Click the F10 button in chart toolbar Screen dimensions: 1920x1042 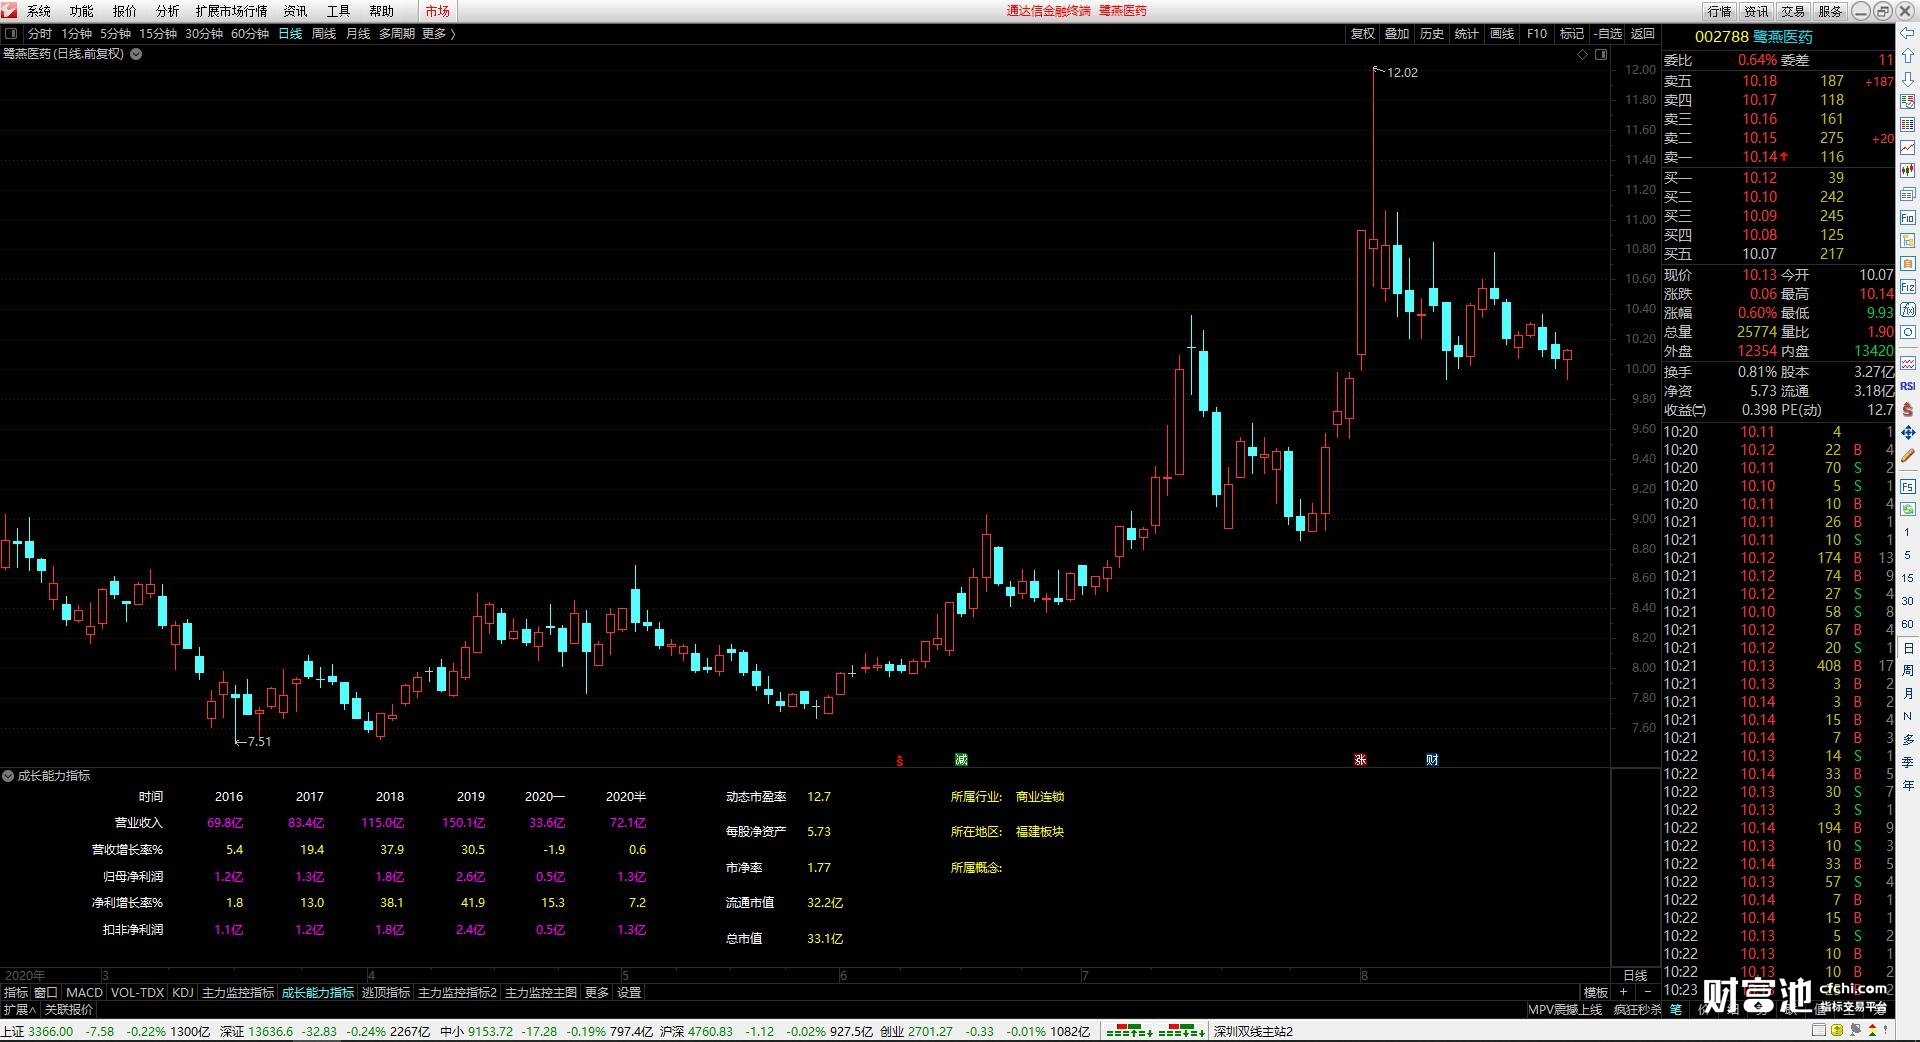tap(1537, 34)
